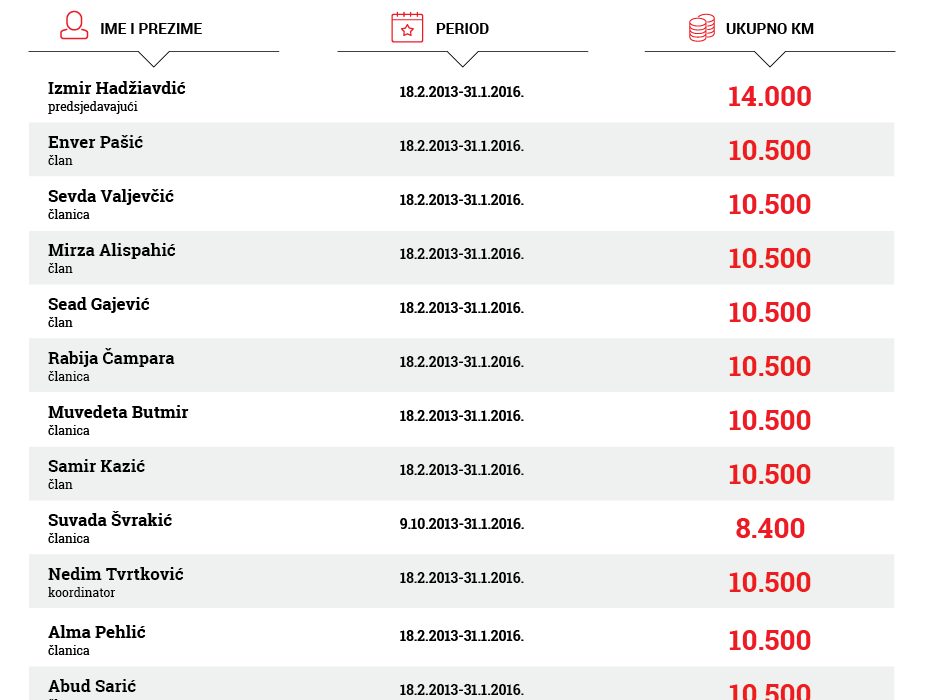Click the calendar icon next to "PERIOD"
Image resolution: width=926 pixels, height=700 pixels.
[407, 28]
